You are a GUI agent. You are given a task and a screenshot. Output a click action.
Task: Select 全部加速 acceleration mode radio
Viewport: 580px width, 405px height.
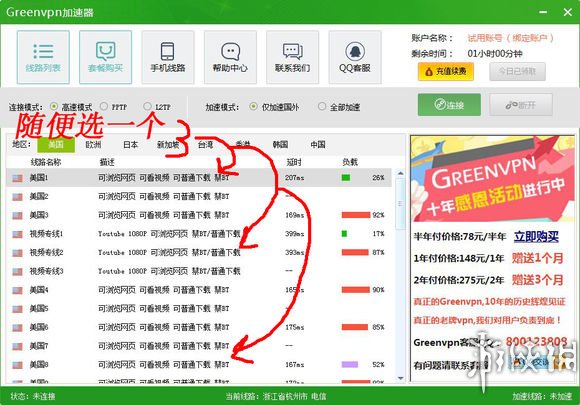(x=322, y=107)
